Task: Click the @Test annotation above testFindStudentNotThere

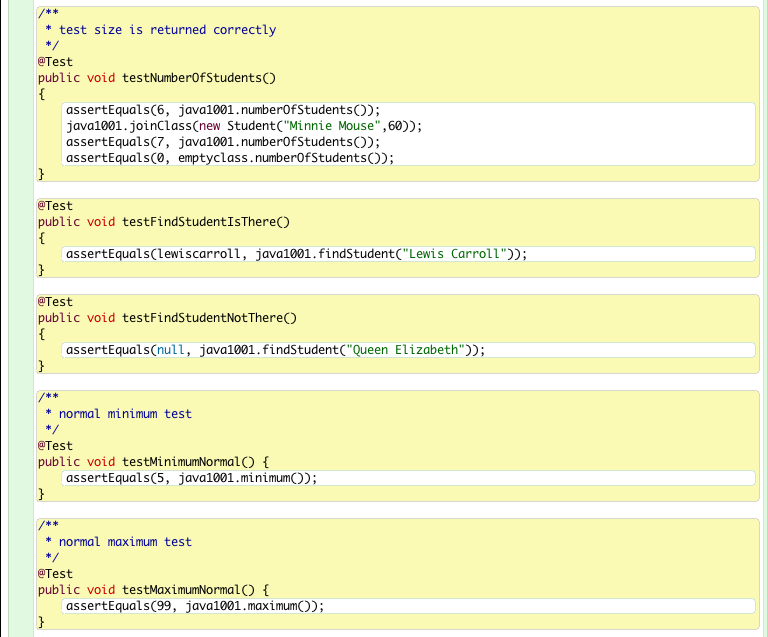Action: pyautogui.click(x=55, y=302)
